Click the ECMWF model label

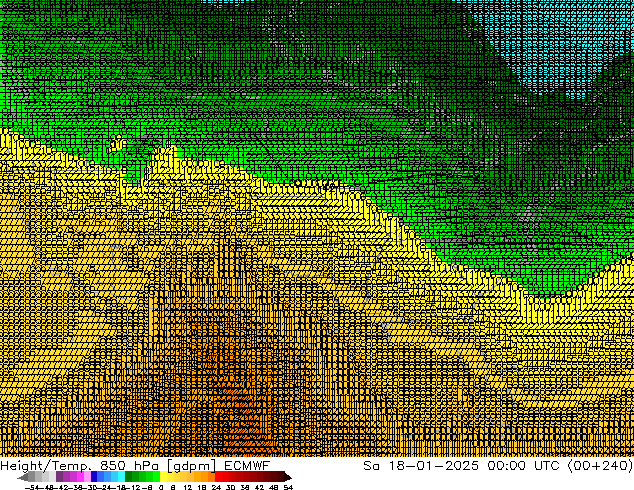coord(247,465)
